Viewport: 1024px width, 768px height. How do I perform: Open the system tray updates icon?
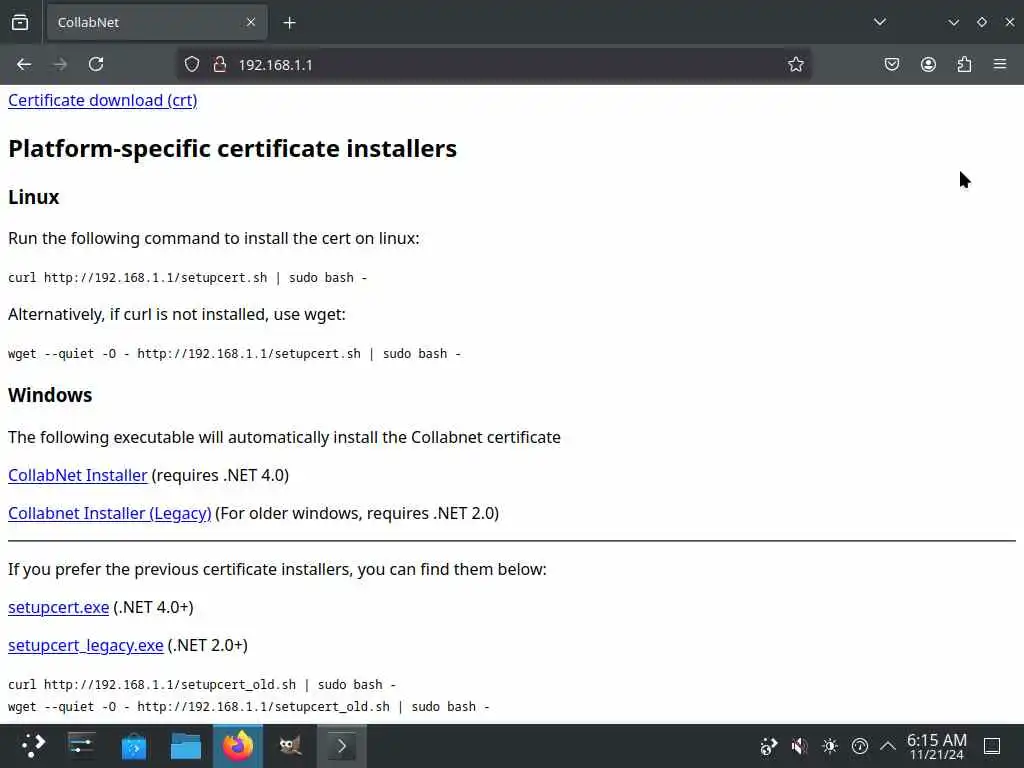point(769,746)
